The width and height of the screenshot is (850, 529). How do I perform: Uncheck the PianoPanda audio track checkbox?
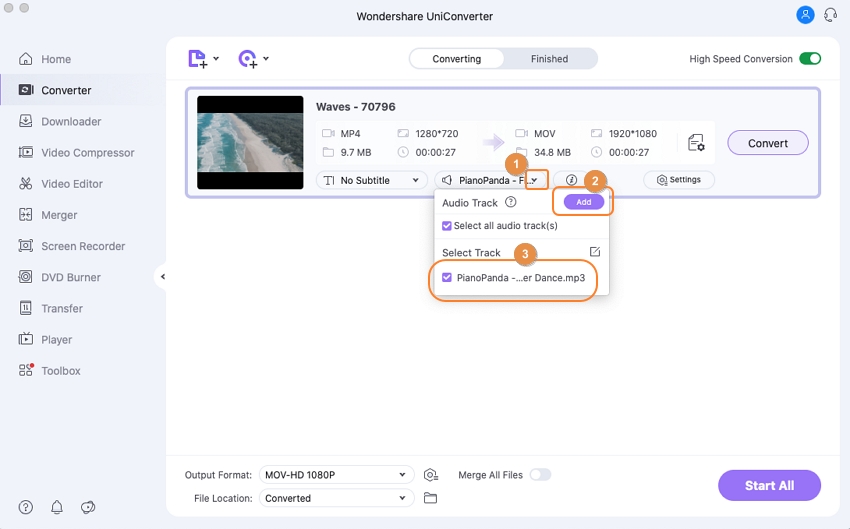pyautogui.click(x=447, y=277)
